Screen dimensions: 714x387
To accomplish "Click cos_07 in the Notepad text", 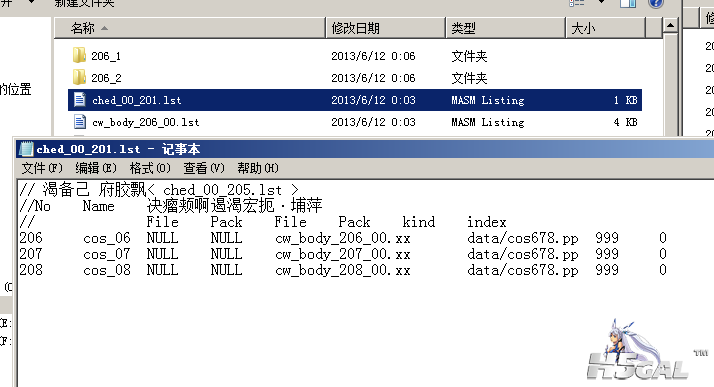I will click(x=107, y=254).
